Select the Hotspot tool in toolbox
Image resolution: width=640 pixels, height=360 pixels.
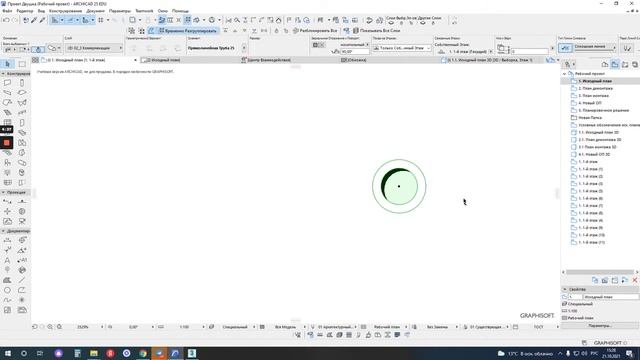tap(22, 300)
